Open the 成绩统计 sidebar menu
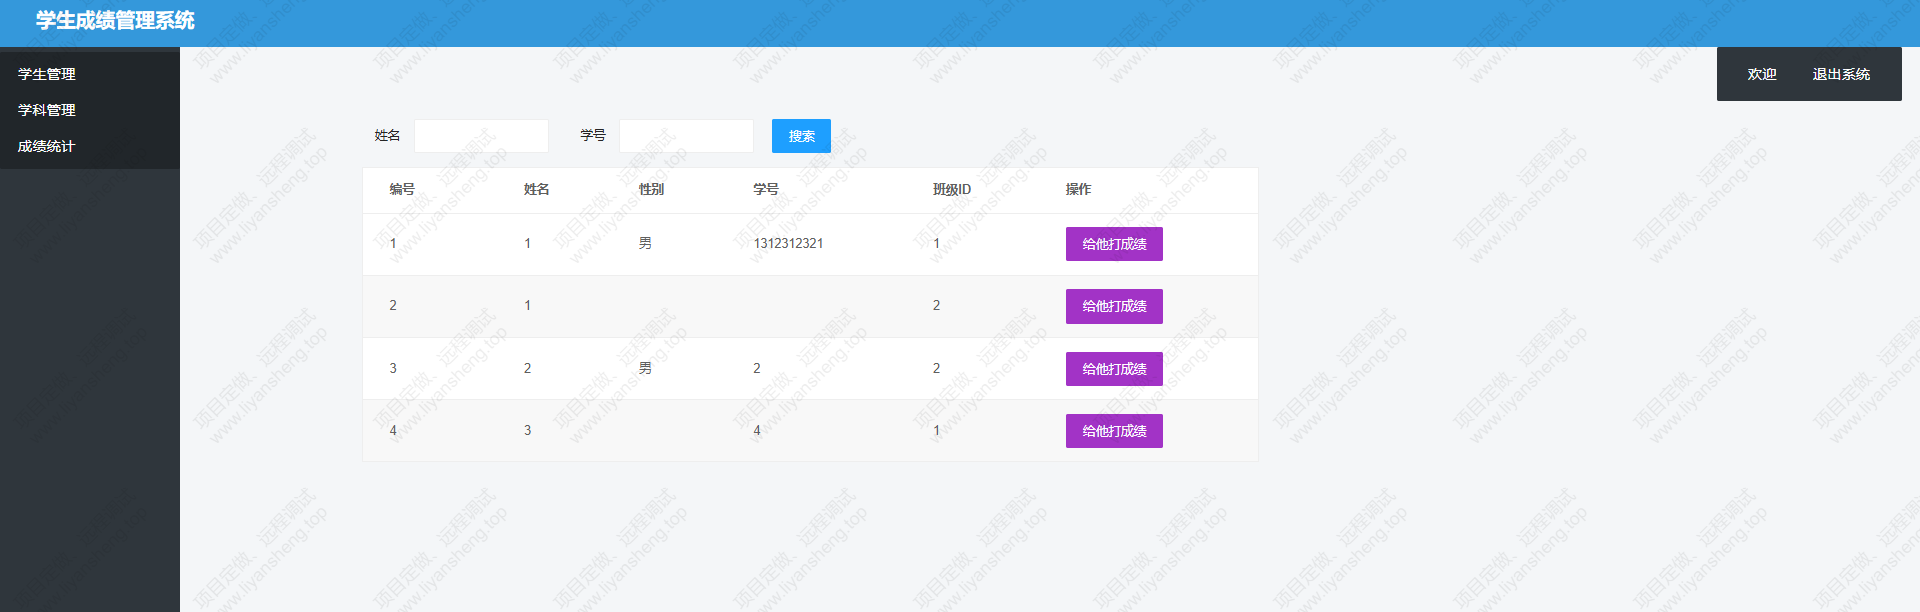1920x612 pixels. (x=47, y=146)
